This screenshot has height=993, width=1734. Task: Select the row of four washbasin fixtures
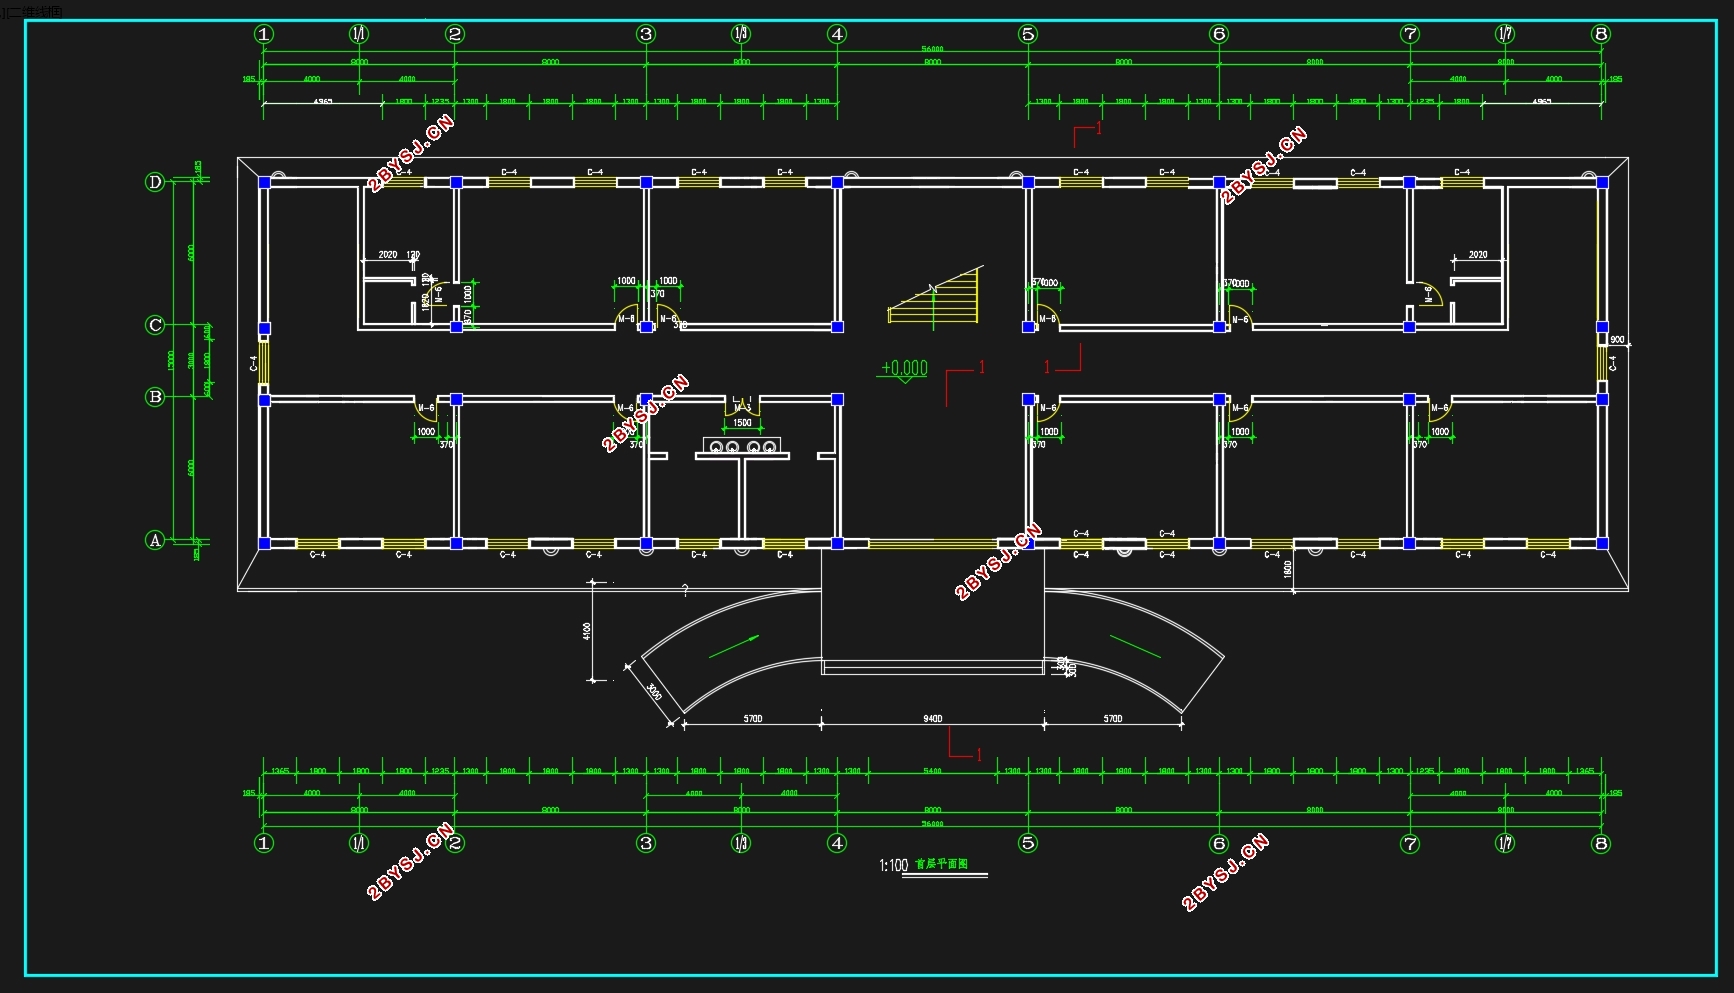click(x=741, y=446)
